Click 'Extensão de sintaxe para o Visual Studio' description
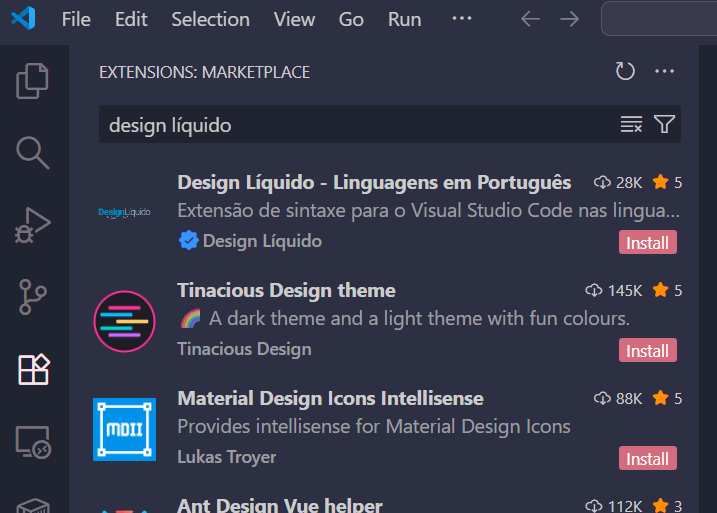Image resolution: width=717 pixels, height=513 pixels. 428,211
